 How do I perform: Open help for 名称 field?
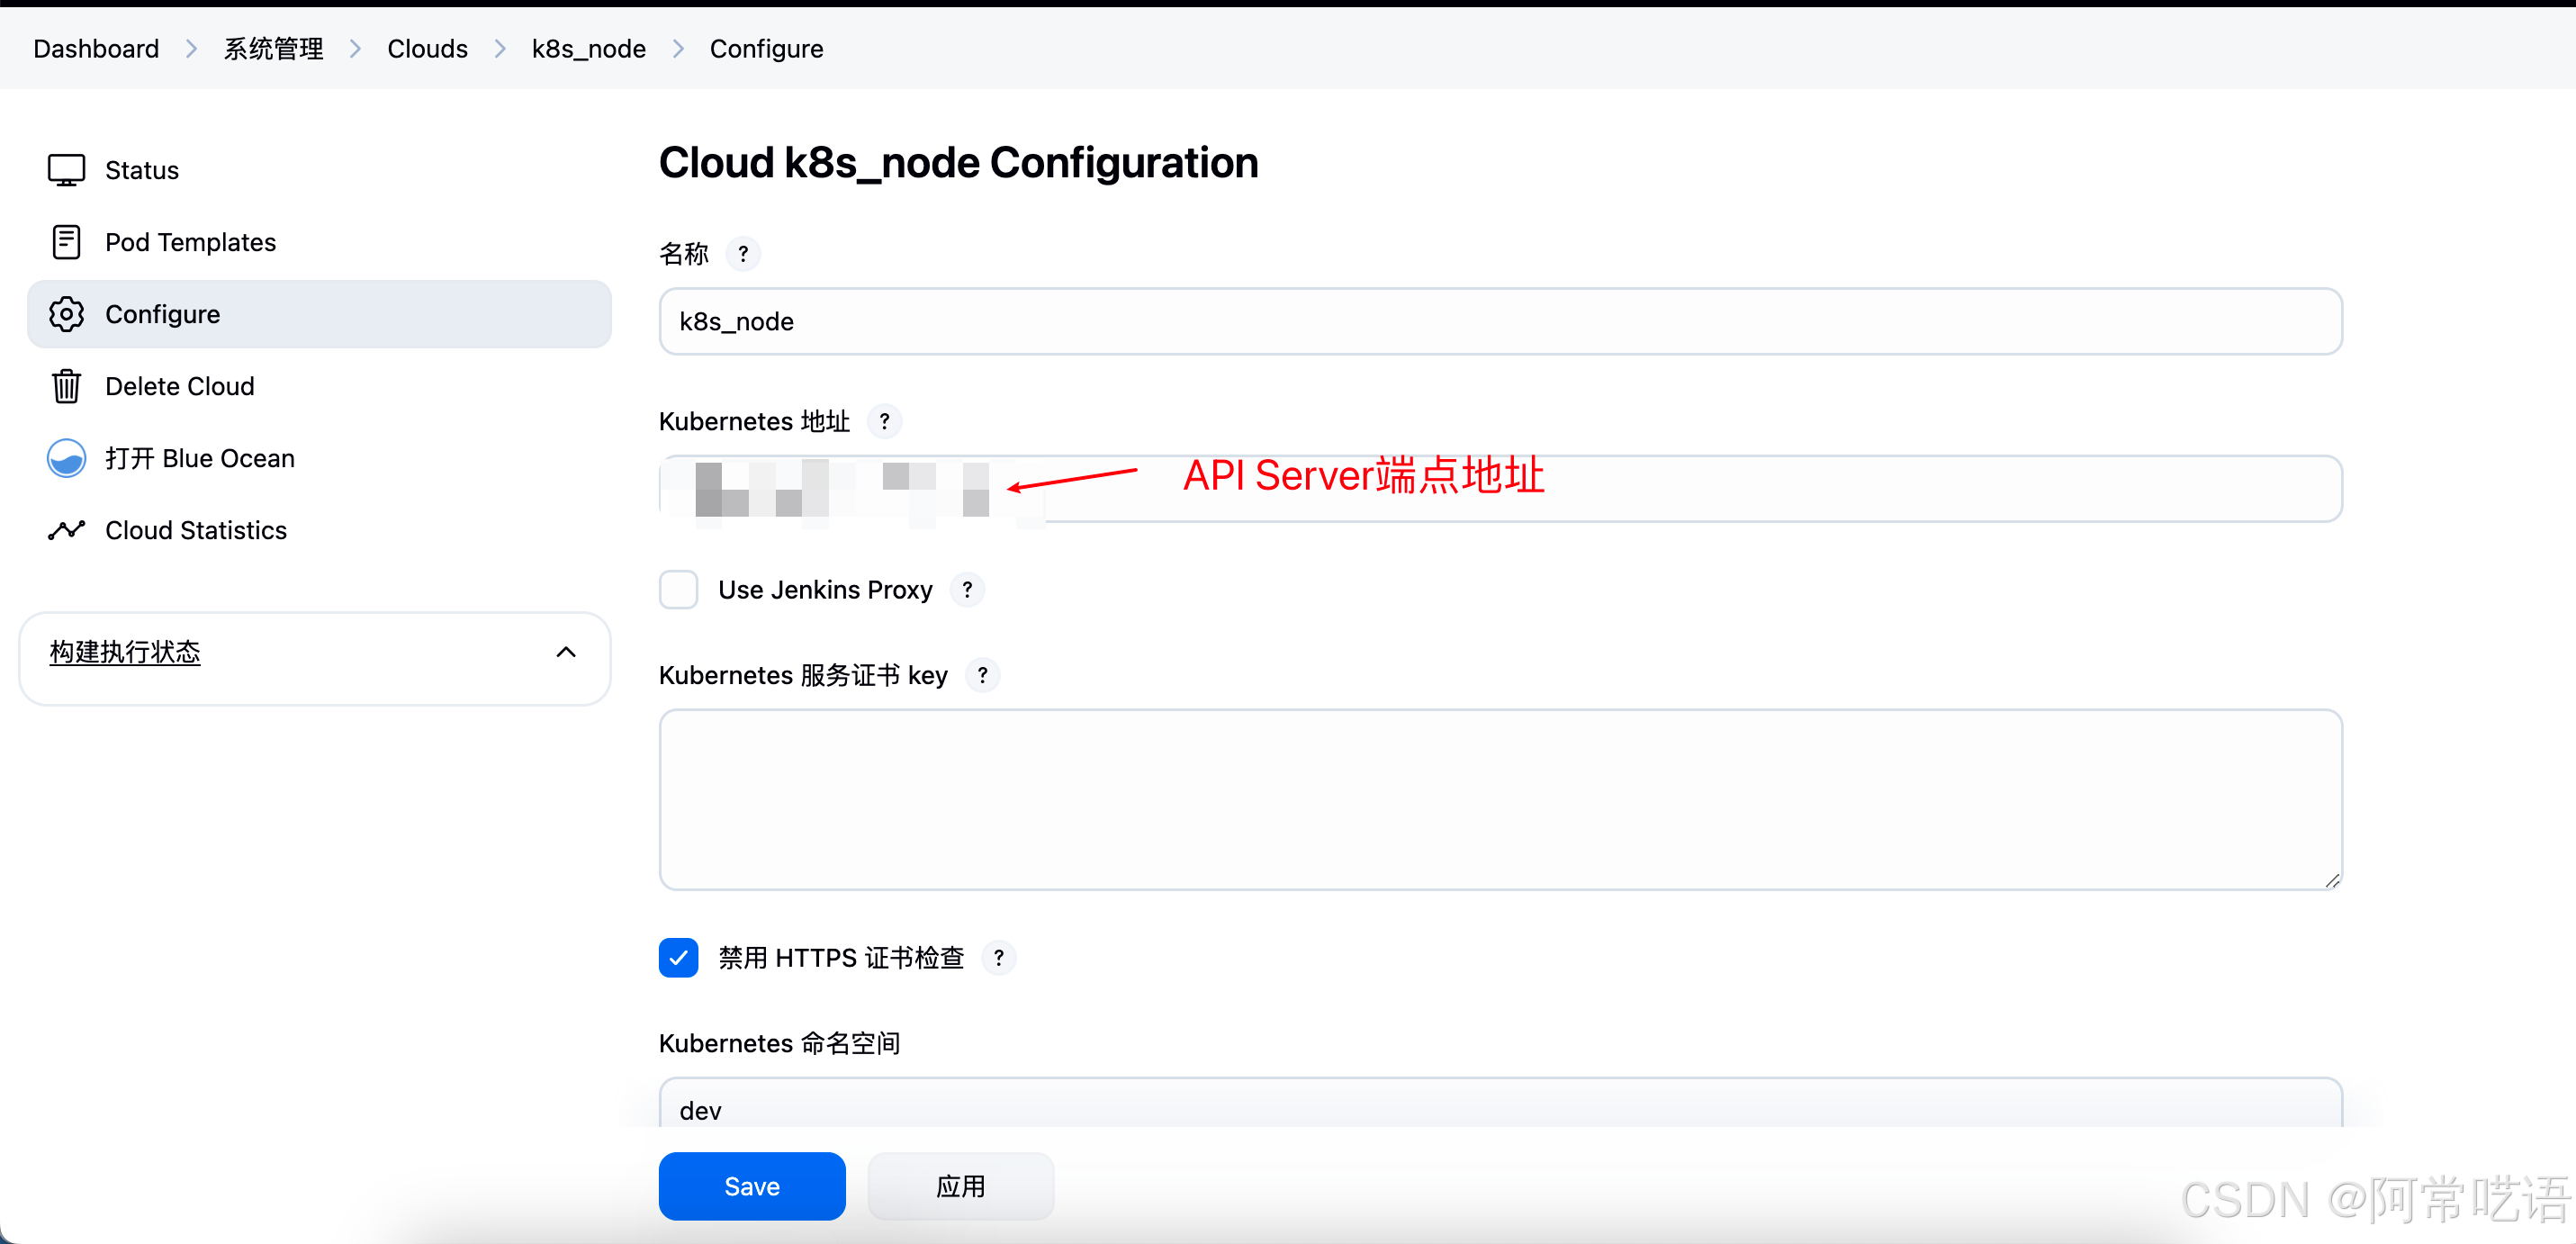pyautogui.click(x=743, y=254)
